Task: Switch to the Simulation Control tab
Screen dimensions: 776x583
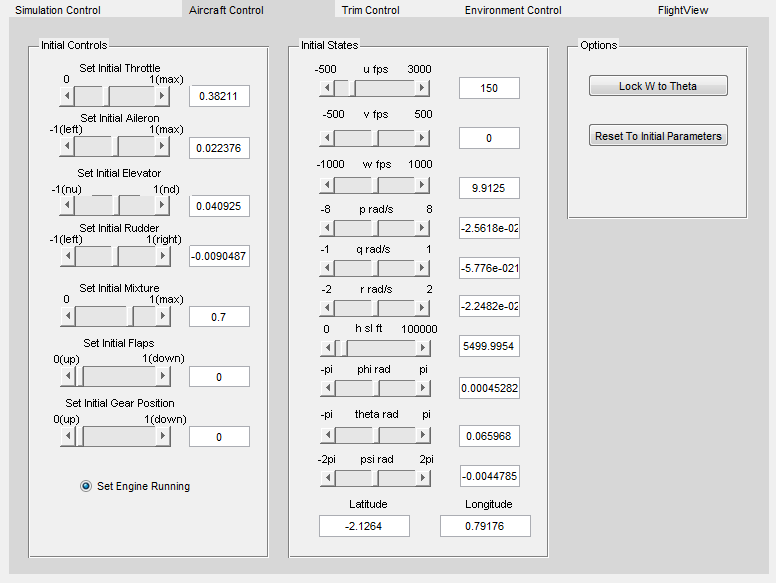Action: (x=57, y=10)
